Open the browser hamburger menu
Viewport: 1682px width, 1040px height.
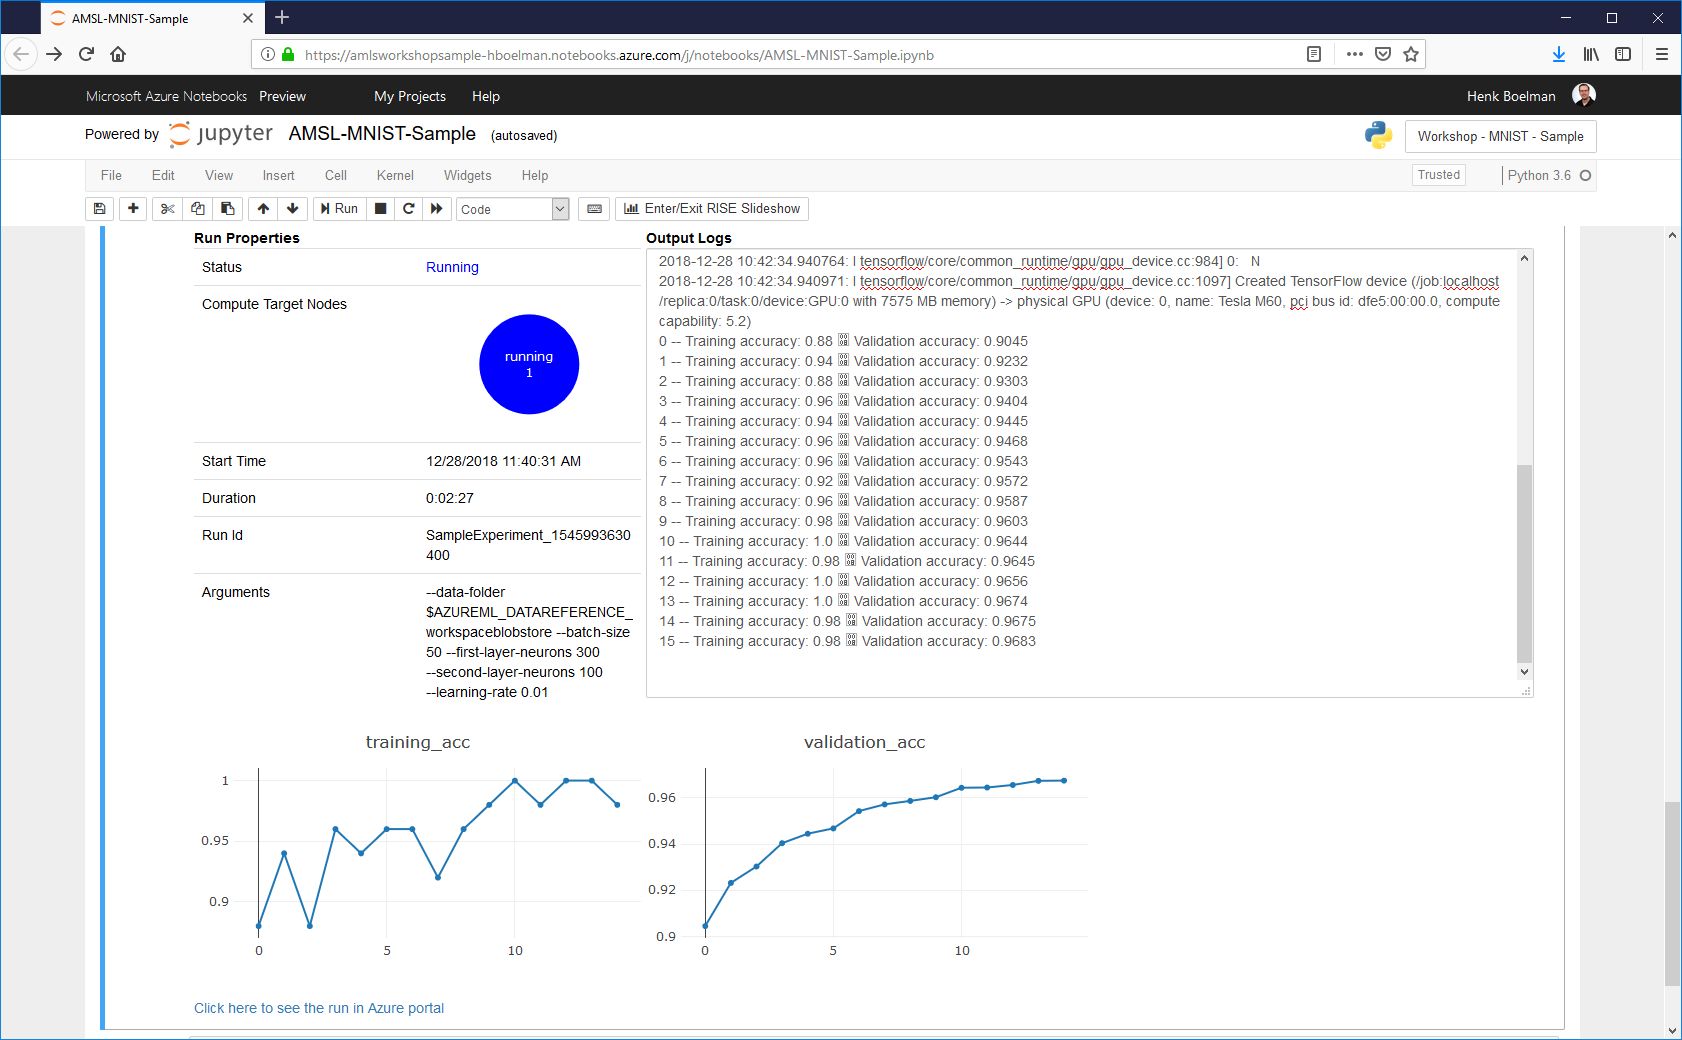(1662, 54)
